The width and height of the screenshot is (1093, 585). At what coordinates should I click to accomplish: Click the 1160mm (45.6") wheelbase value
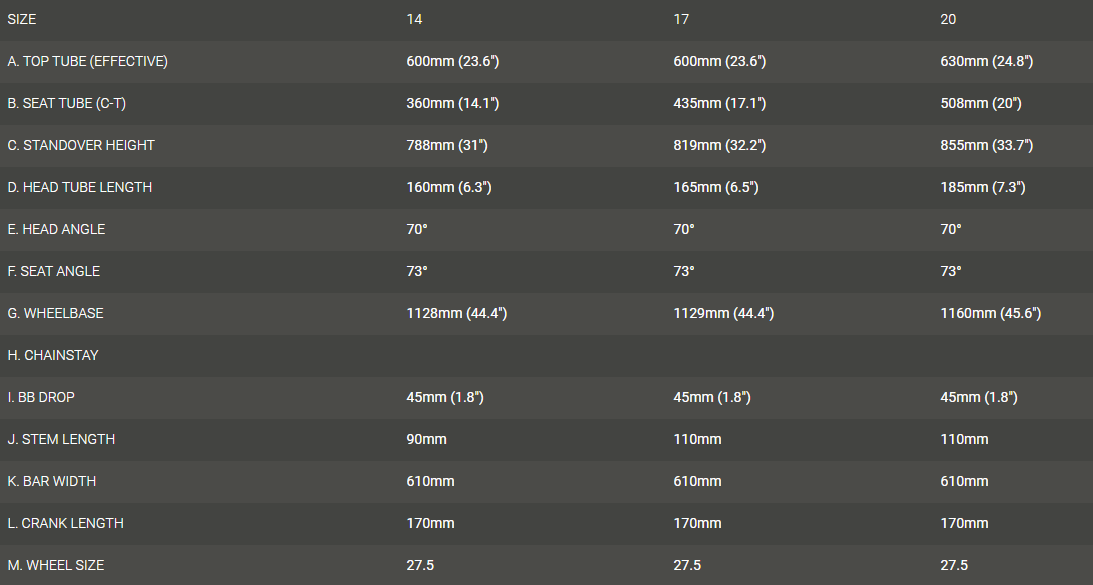(990, 314)
